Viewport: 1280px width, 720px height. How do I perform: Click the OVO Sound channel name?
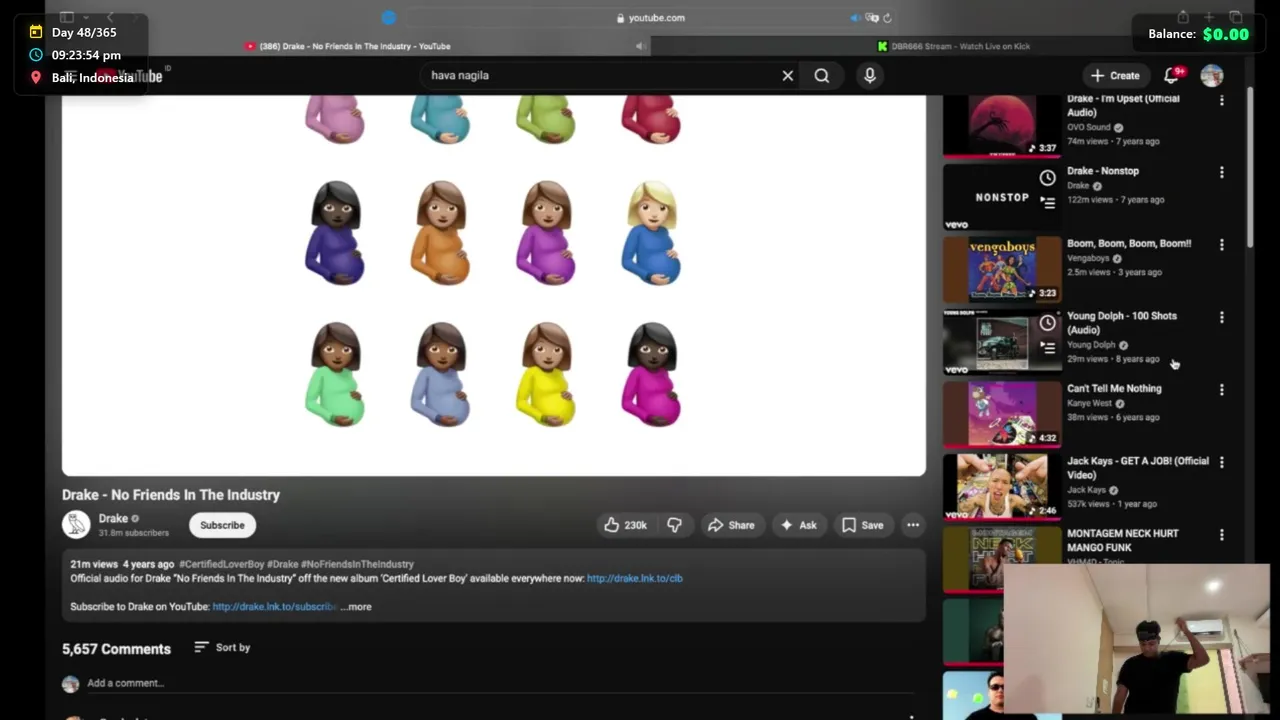pos(1089,127)
